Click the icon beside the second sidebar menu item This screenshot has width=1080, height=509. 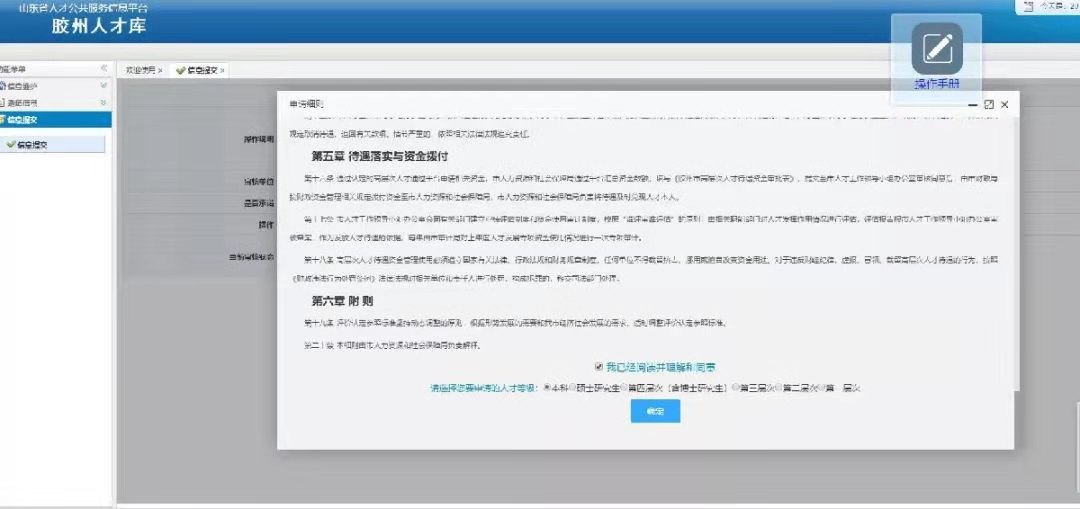click(x=3, y=103)
